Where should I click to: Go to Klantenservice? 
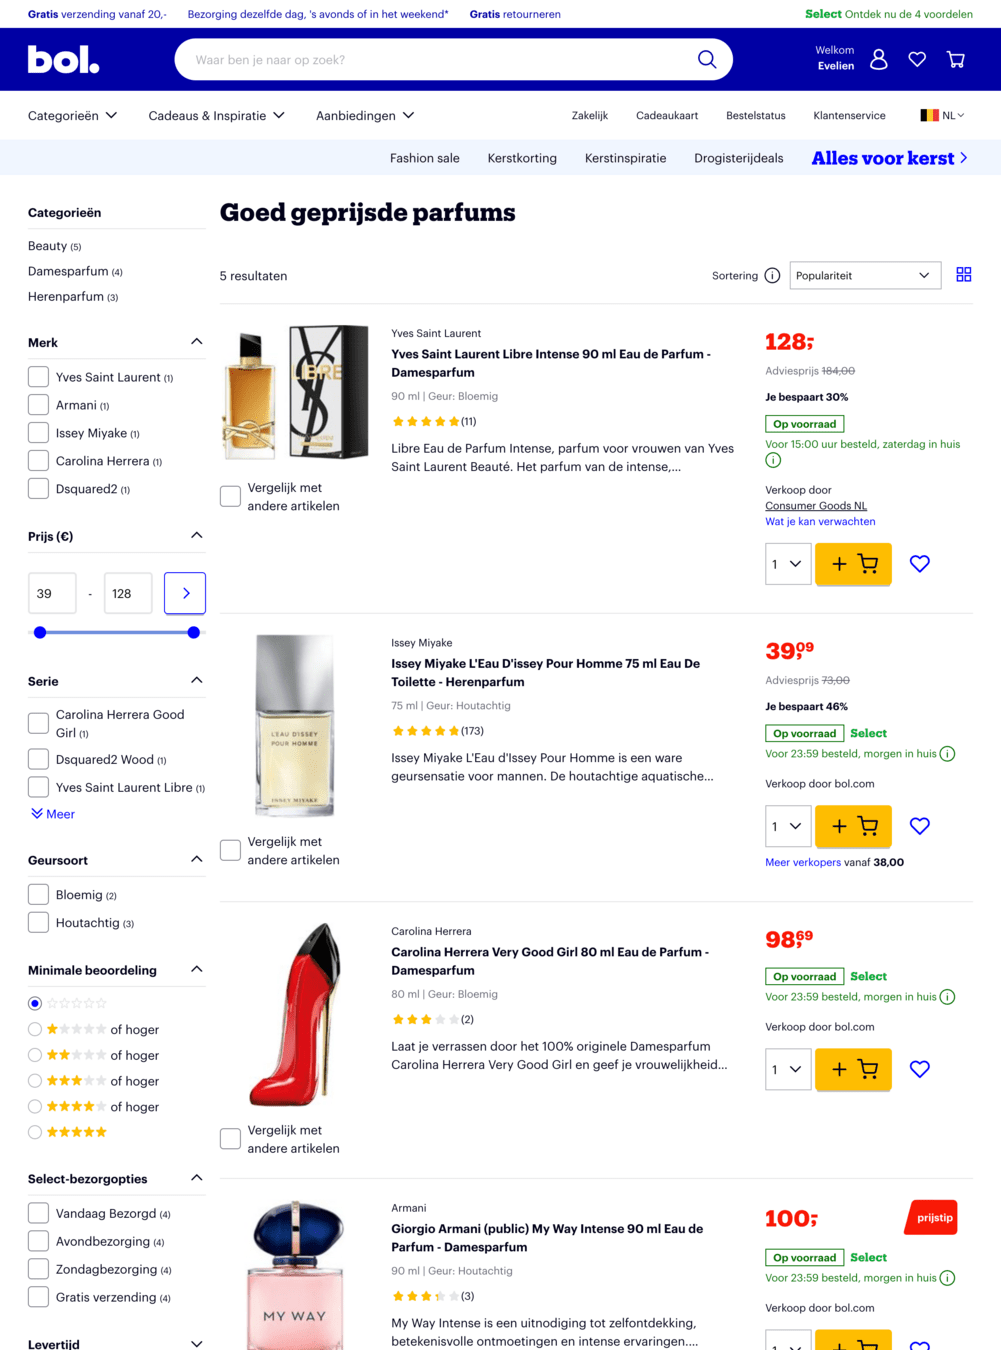pos(849,116)
